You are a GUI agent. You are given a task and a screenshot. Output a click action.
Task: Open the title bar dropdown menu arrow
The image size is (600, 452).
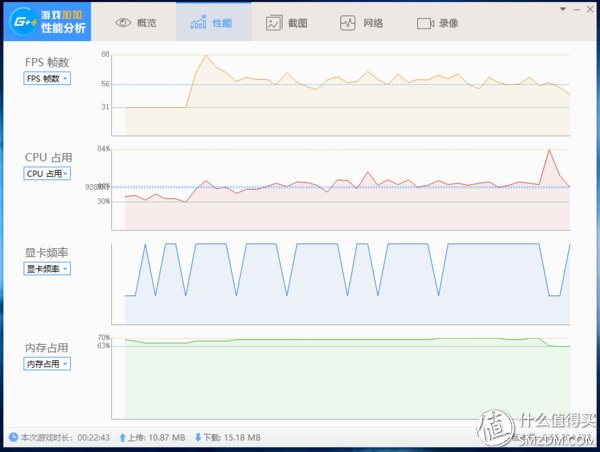click(563, 9)
